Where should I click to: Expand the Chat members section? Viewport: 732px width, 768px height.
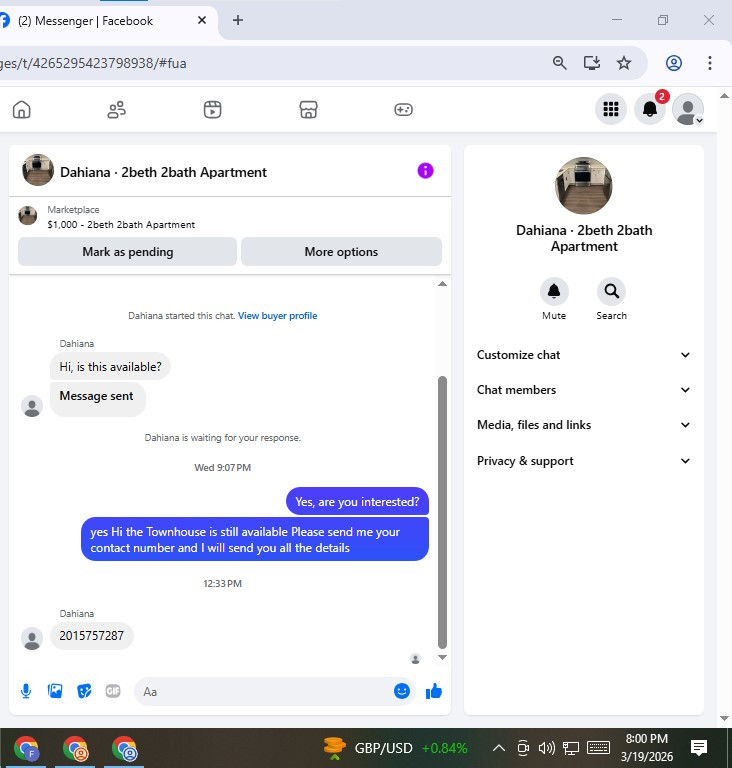(x=584, y=390)
